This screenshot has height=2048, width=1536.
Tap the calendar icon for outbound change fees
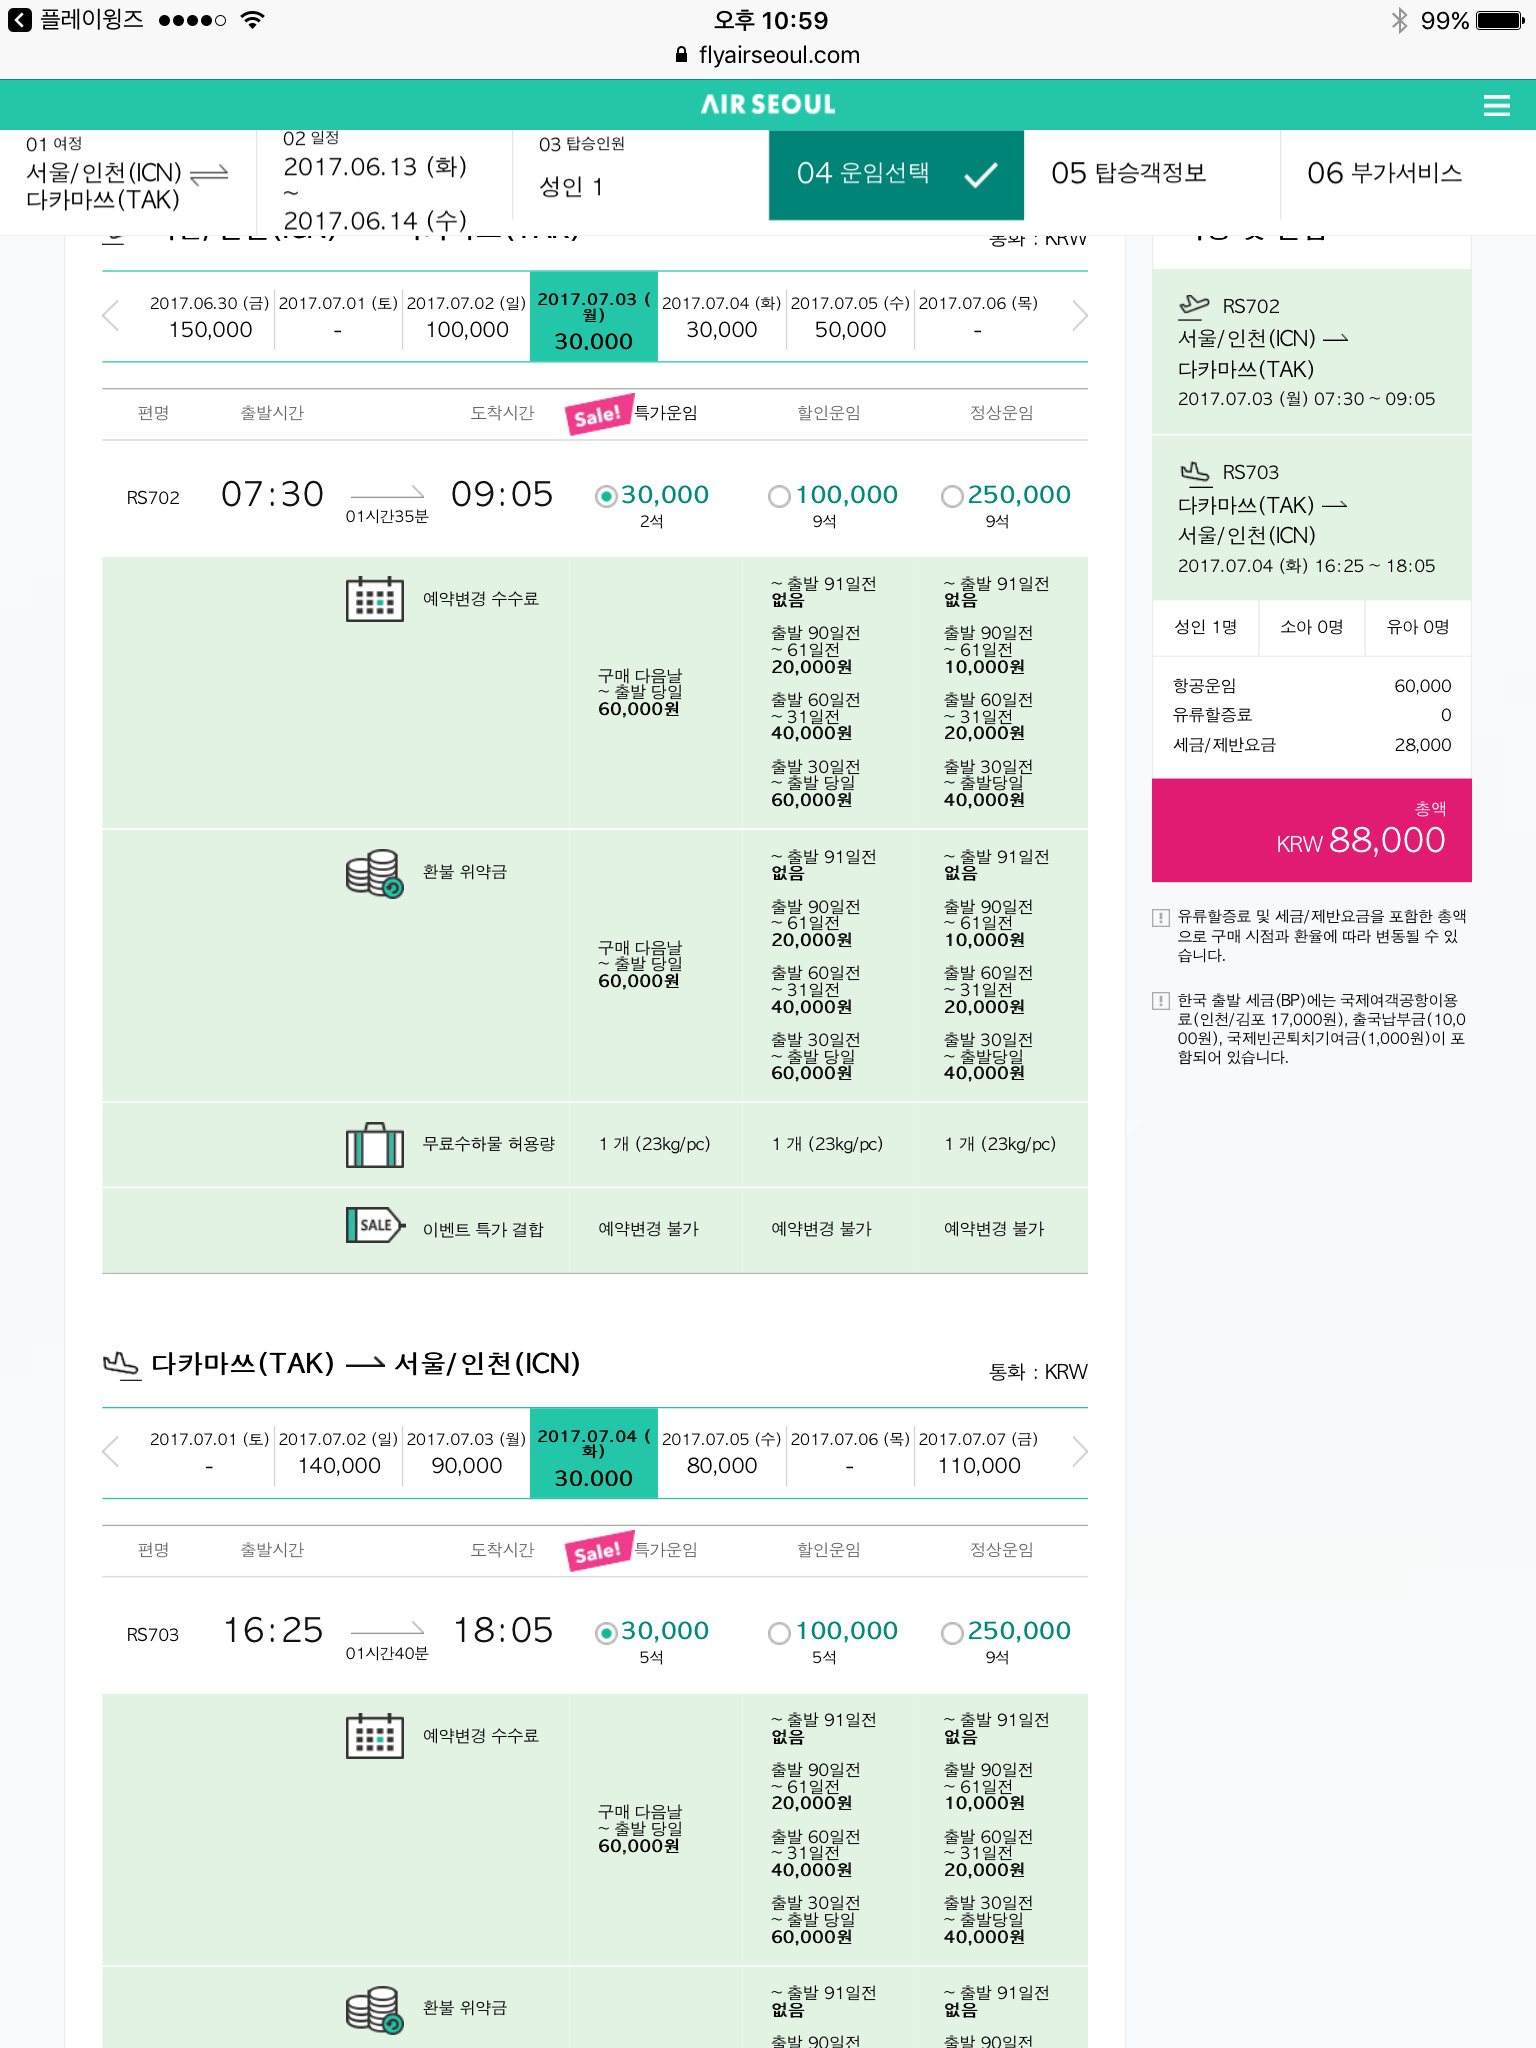(374, 599)
